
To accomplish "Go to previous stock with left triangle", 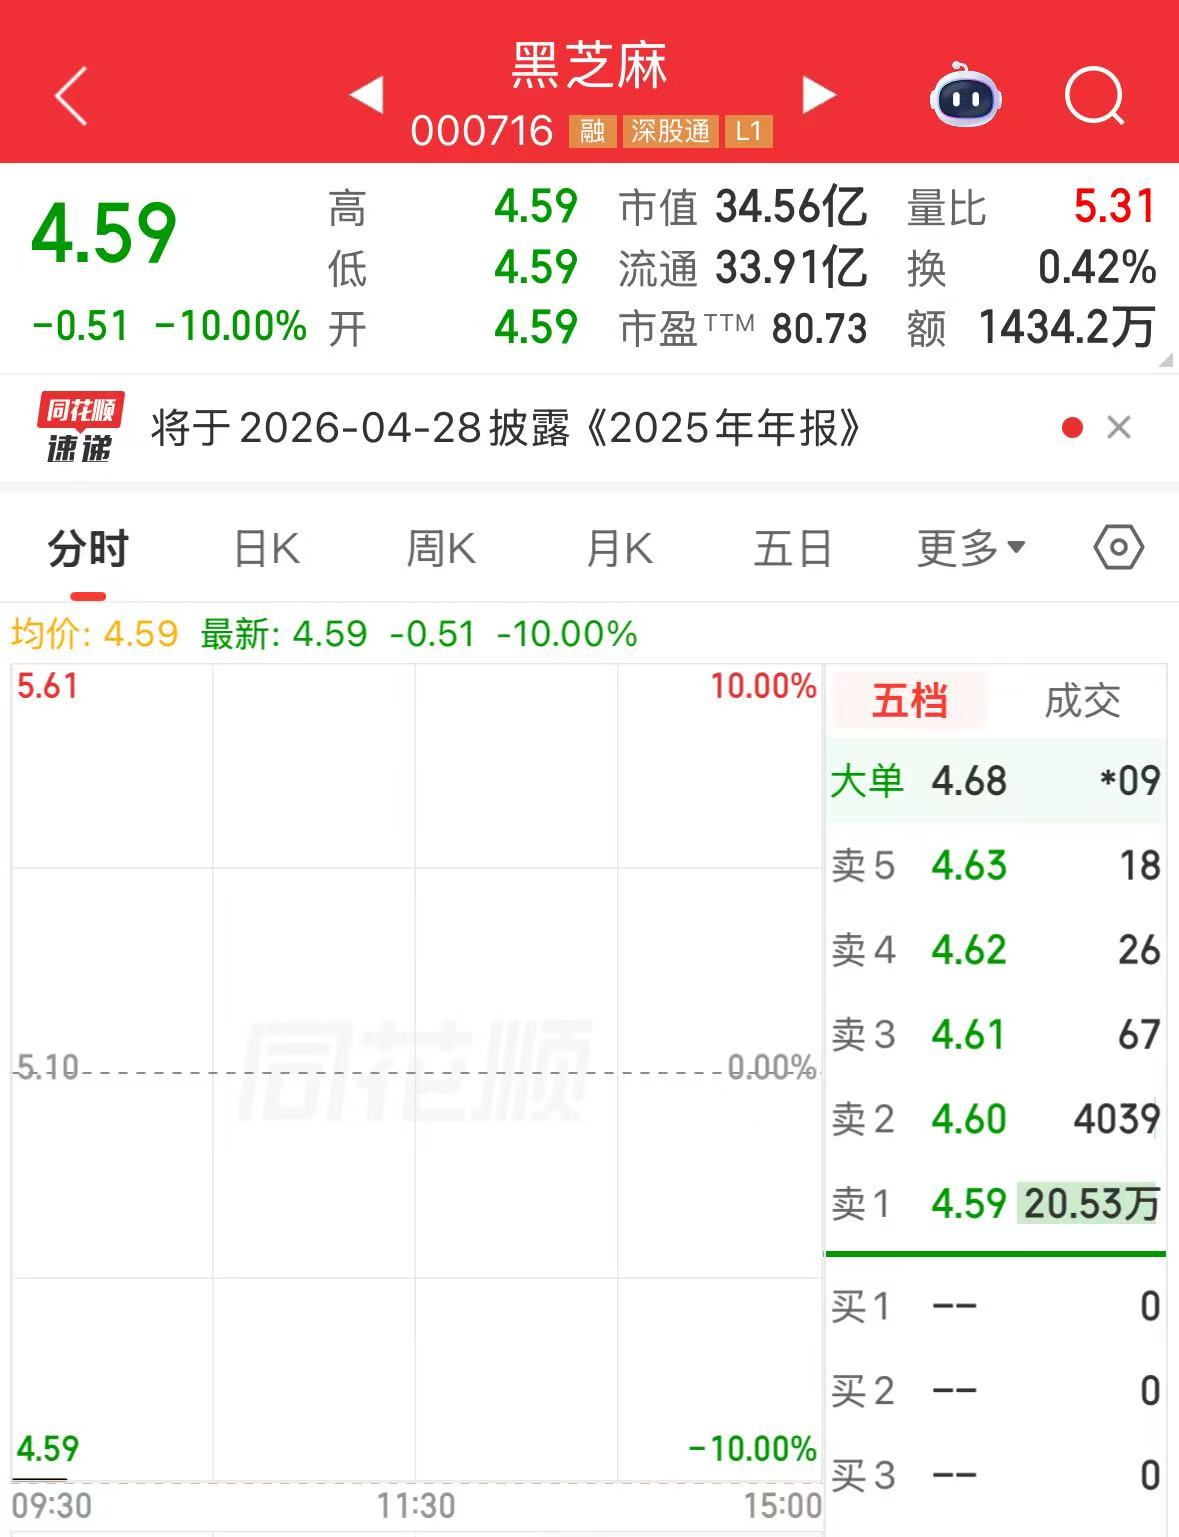I will click(x=367, y=96).
